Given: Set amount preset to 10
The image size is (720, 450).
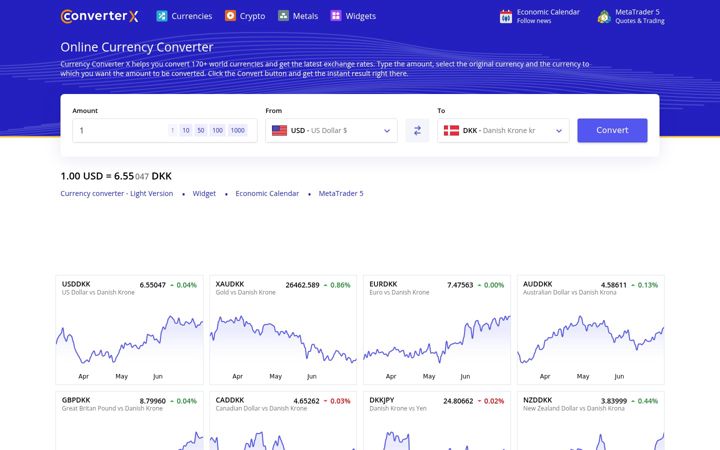Looking at the screenshot, I should (186, 130).
